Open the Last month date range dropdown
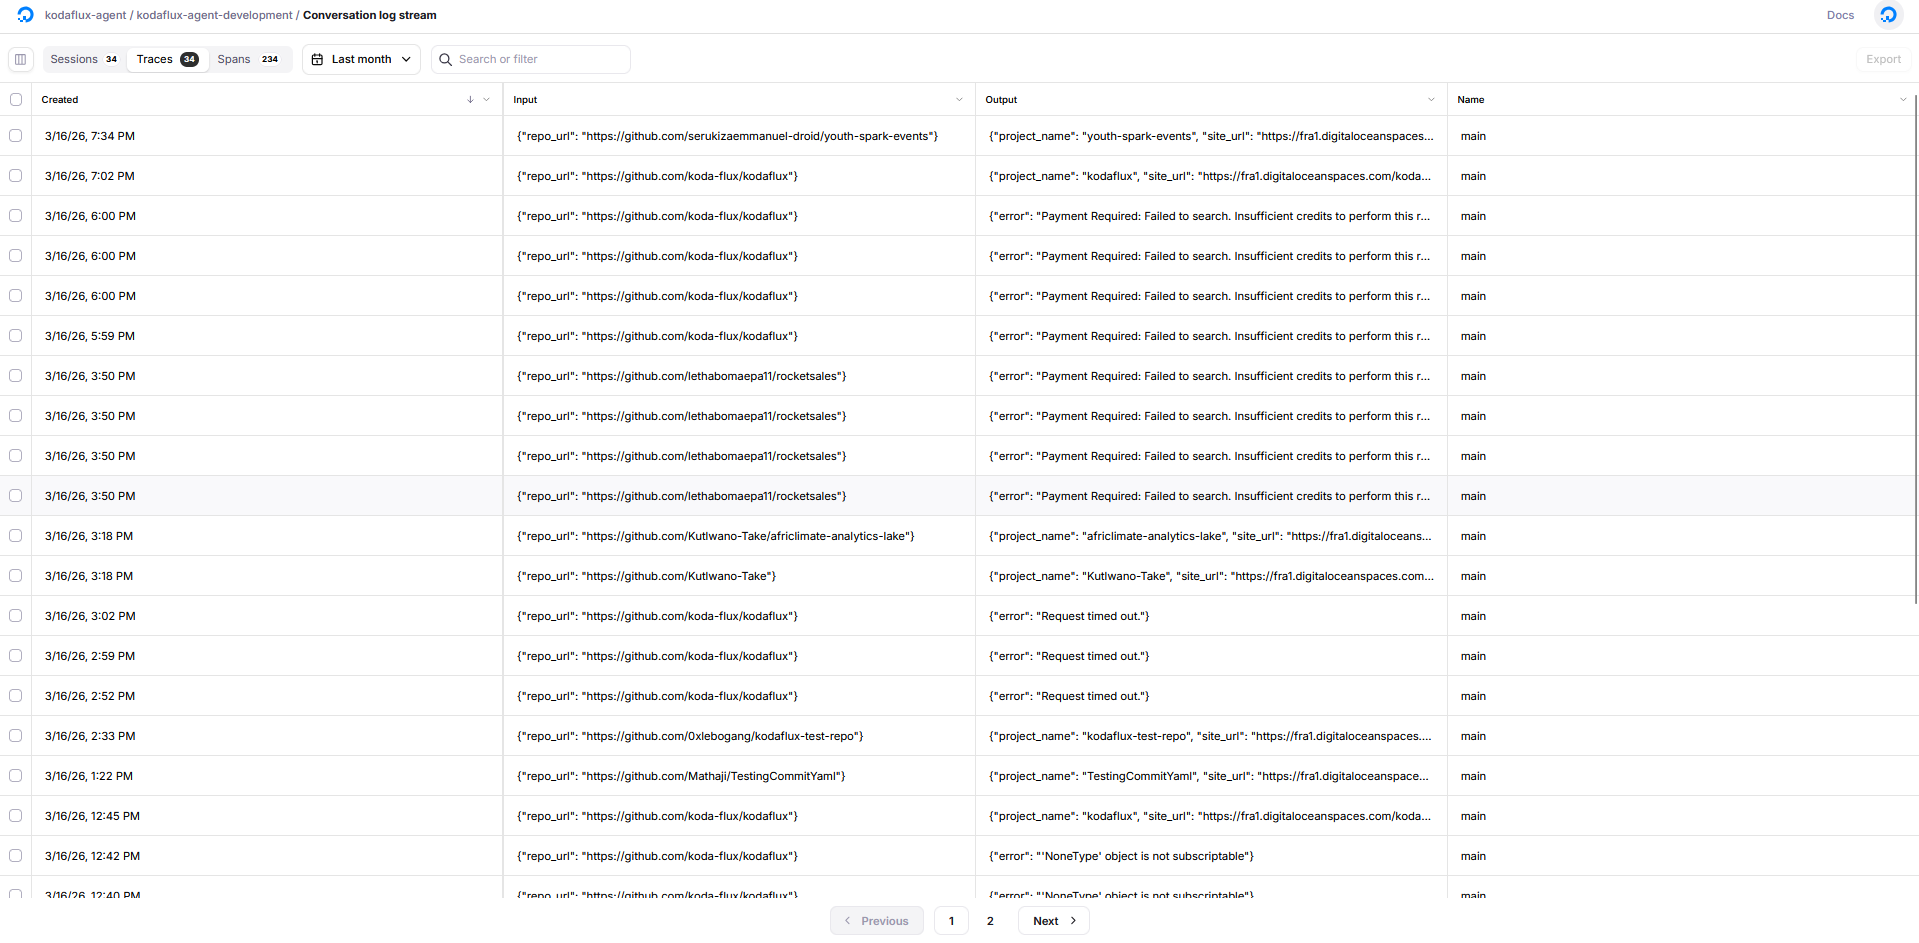Viewport: 1919px width, 943px height. tap(361, 59)
